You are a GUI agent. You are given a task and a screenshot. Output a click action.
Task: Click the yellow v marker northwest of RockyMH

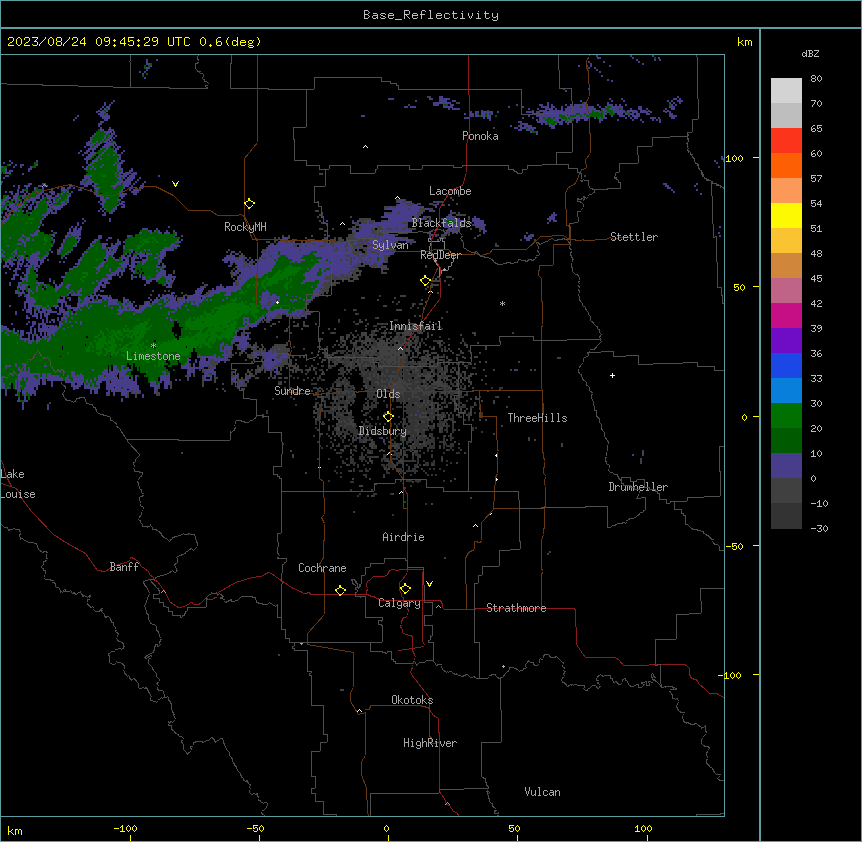[x=175, y=184]
